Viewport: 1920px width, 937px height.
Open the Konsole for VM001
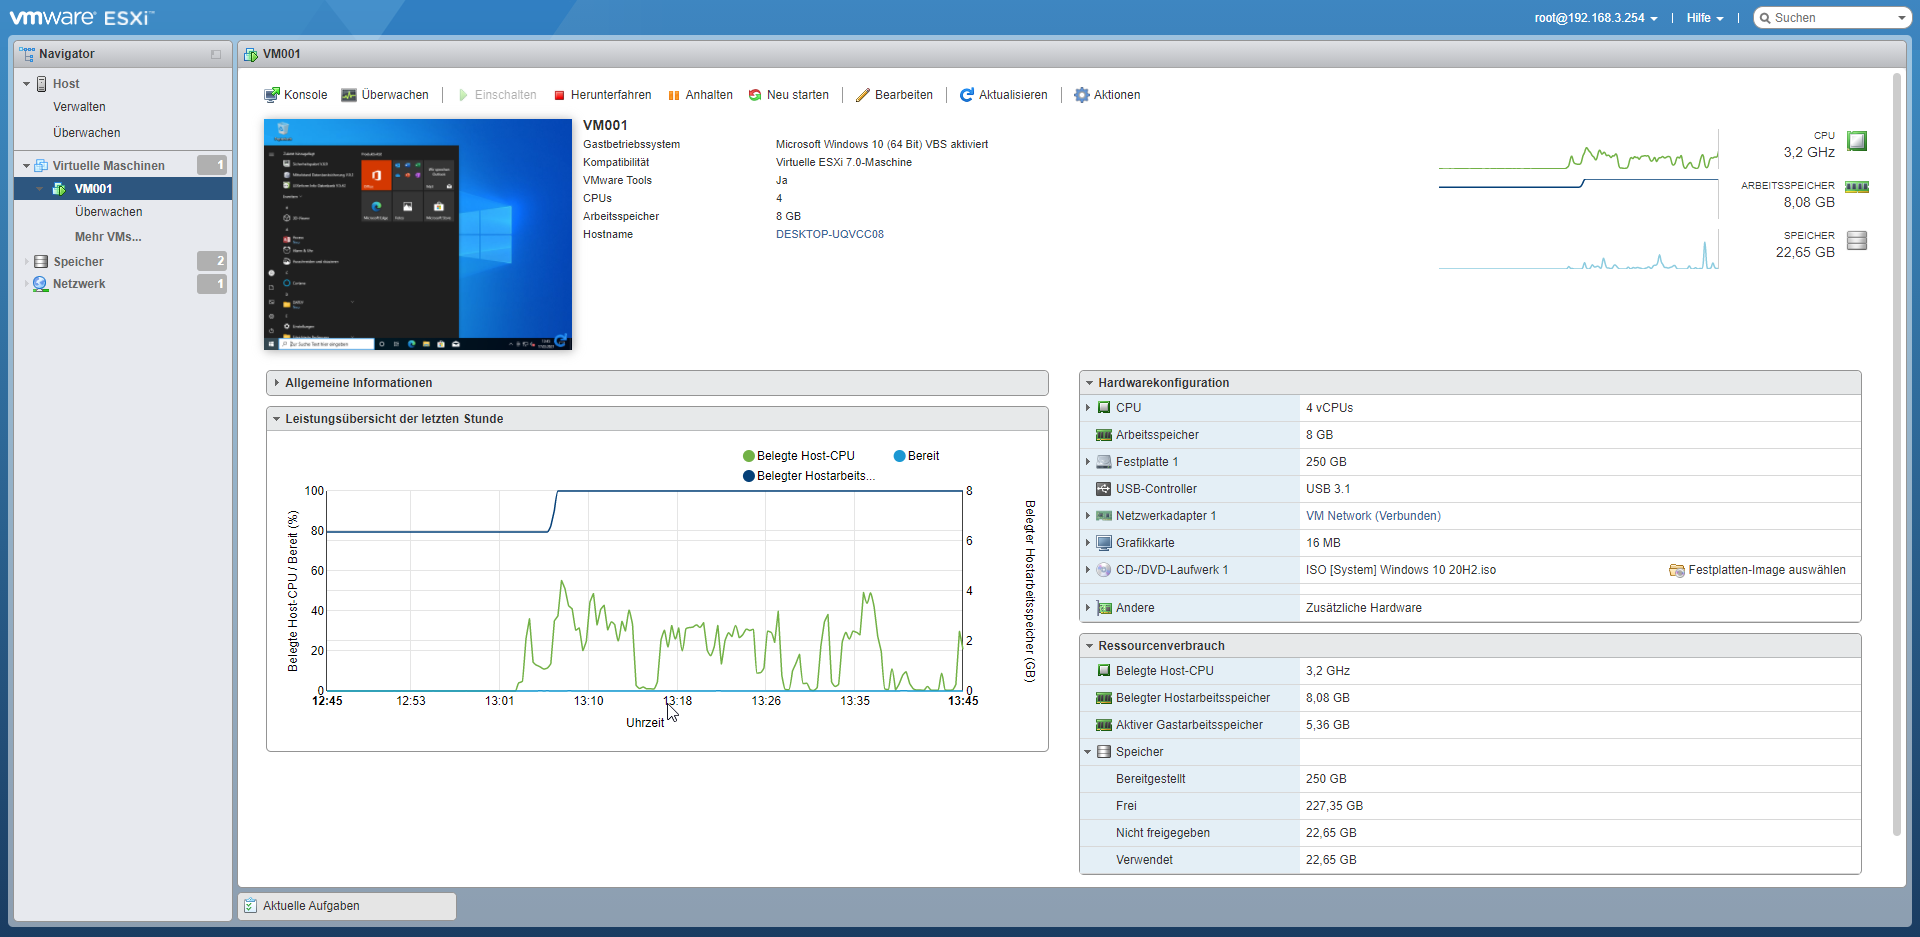[x=296, y=95]
